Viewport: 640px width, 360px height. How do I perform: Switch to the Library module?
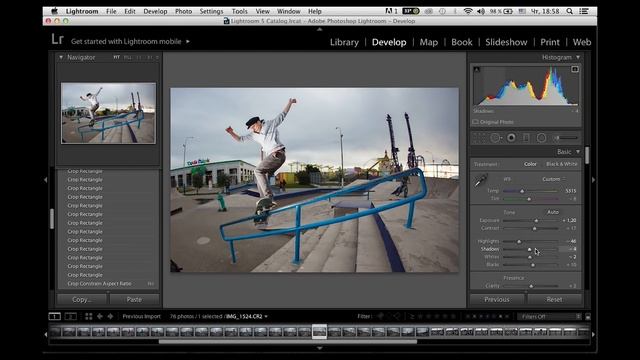tap(344, 42)
